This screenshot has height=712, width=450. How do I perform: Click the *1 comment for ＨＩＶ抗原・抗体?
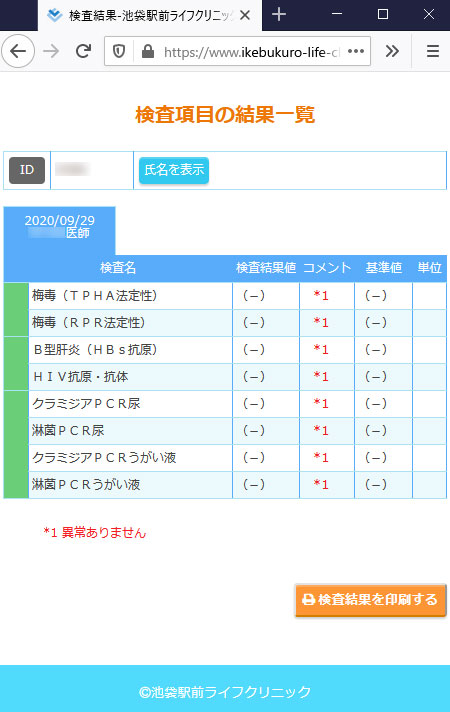pyautogui.click(x=321, y=376)
